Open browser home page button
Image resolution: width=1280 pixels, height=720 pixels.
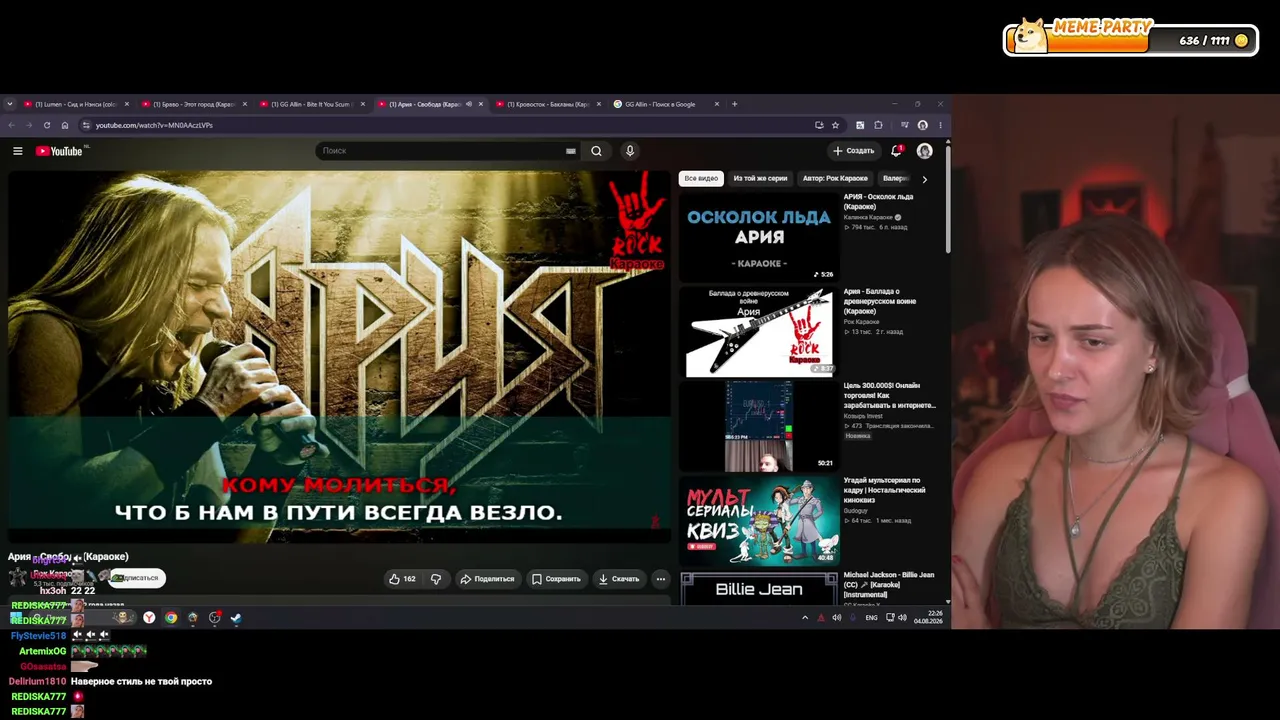click(x=65, y=125)
